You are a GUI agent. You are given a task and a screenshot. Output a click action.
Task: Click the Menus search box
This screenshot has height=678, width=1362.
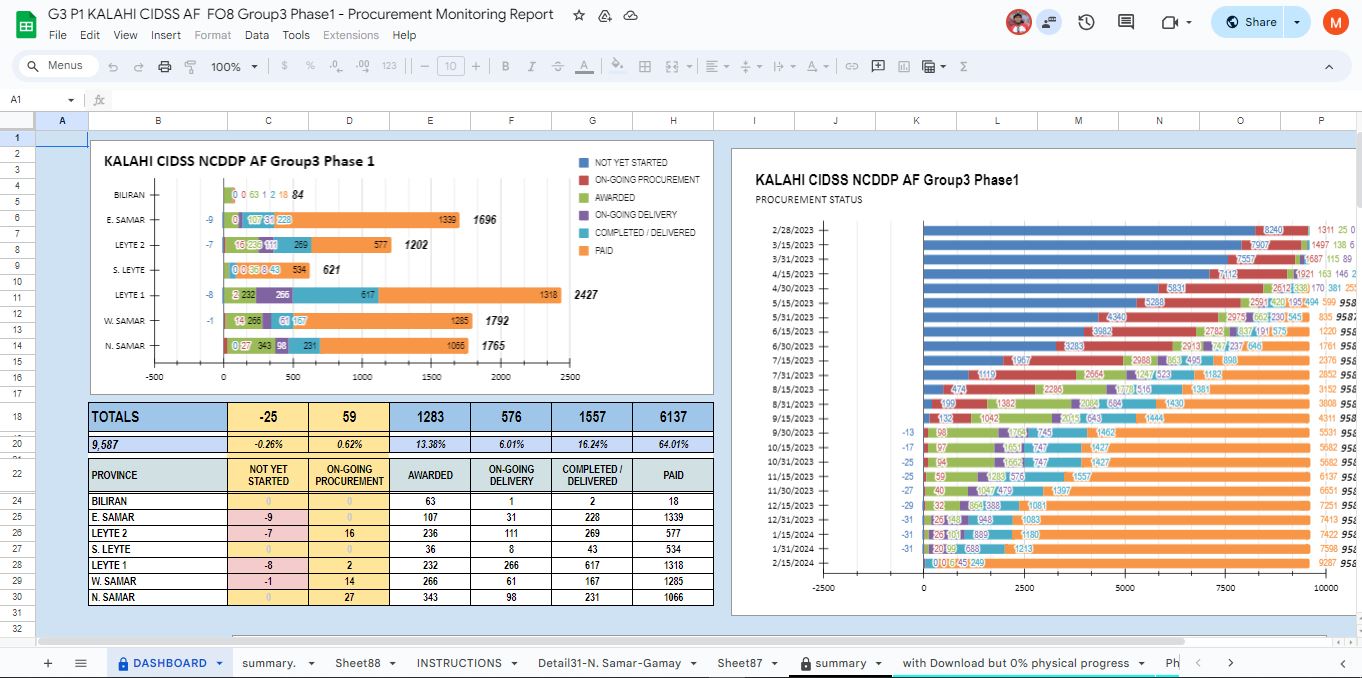[x=58, y=66]
